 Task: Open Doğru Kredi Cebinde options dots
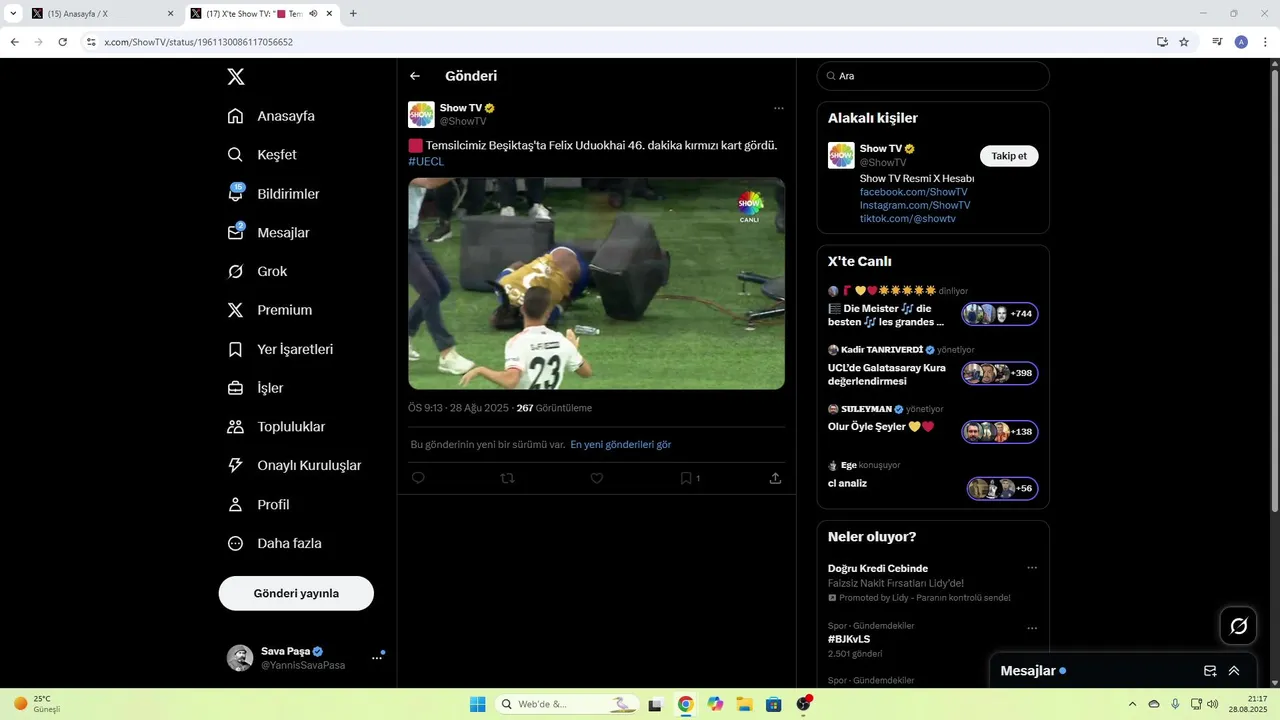click(1032, 568)
